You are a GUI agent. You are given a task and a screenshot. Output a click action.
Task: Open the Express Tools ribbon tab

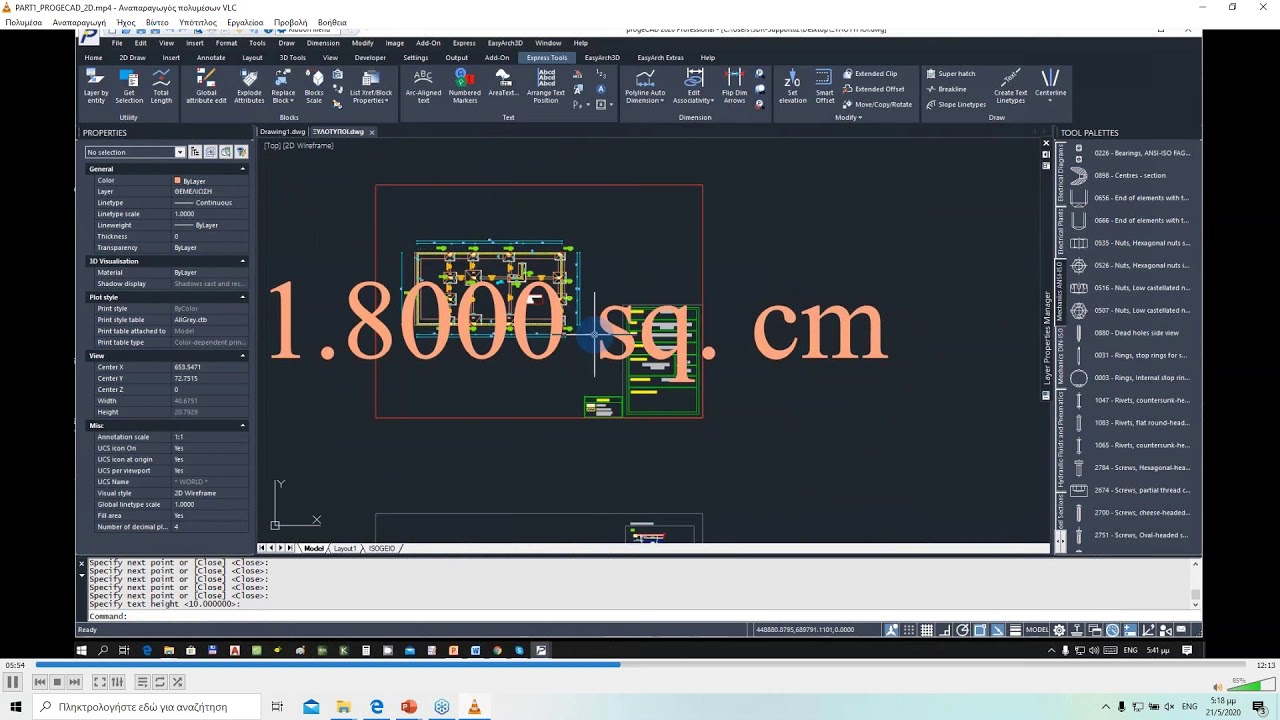(x=547, y=58)
